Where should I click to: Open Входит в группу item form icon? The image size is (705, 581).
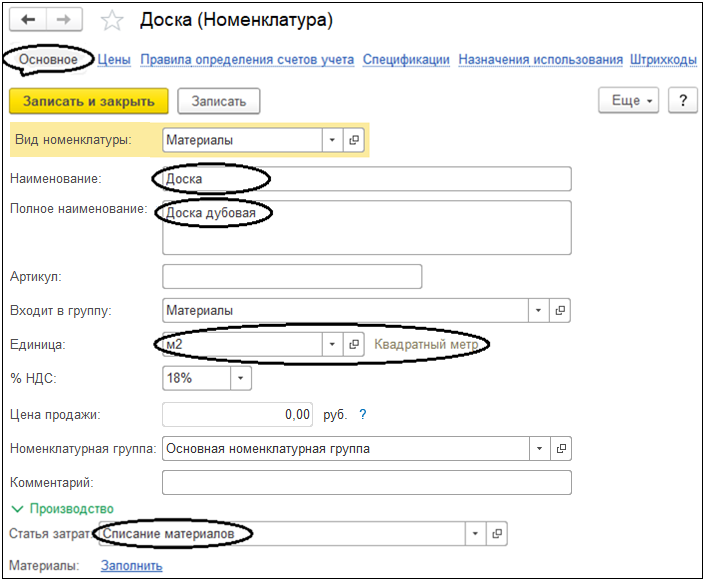coord(560,311)
